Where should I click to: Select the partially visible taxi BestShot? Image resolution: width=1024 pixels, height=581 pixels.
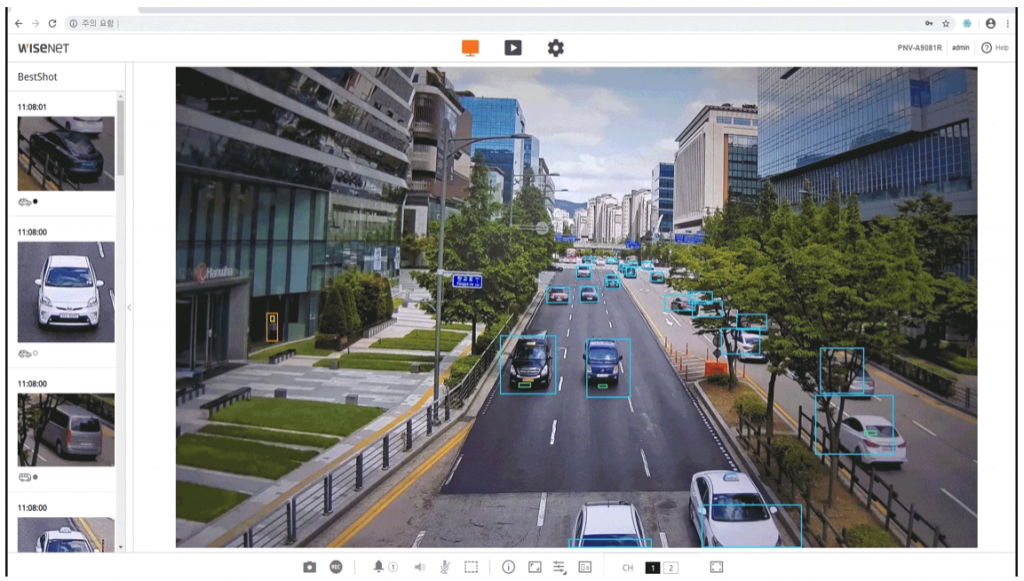[66, 535]
